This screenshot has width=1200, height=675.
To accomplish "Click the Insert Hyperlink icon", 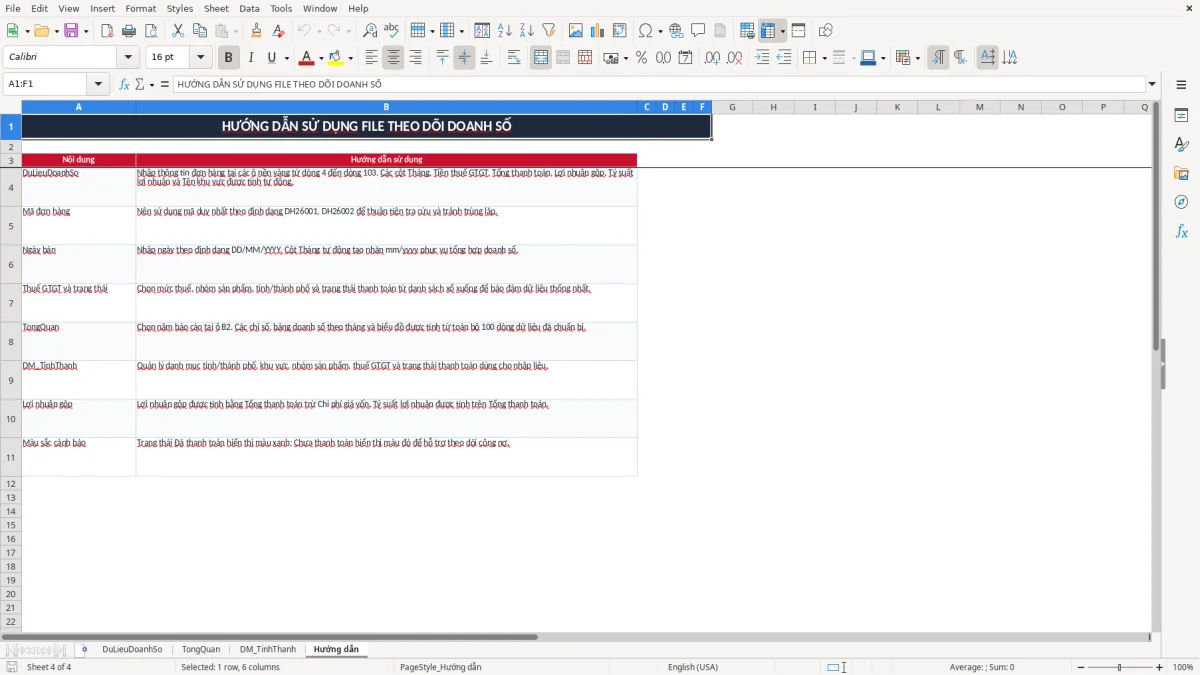I will tap(677, 31).
